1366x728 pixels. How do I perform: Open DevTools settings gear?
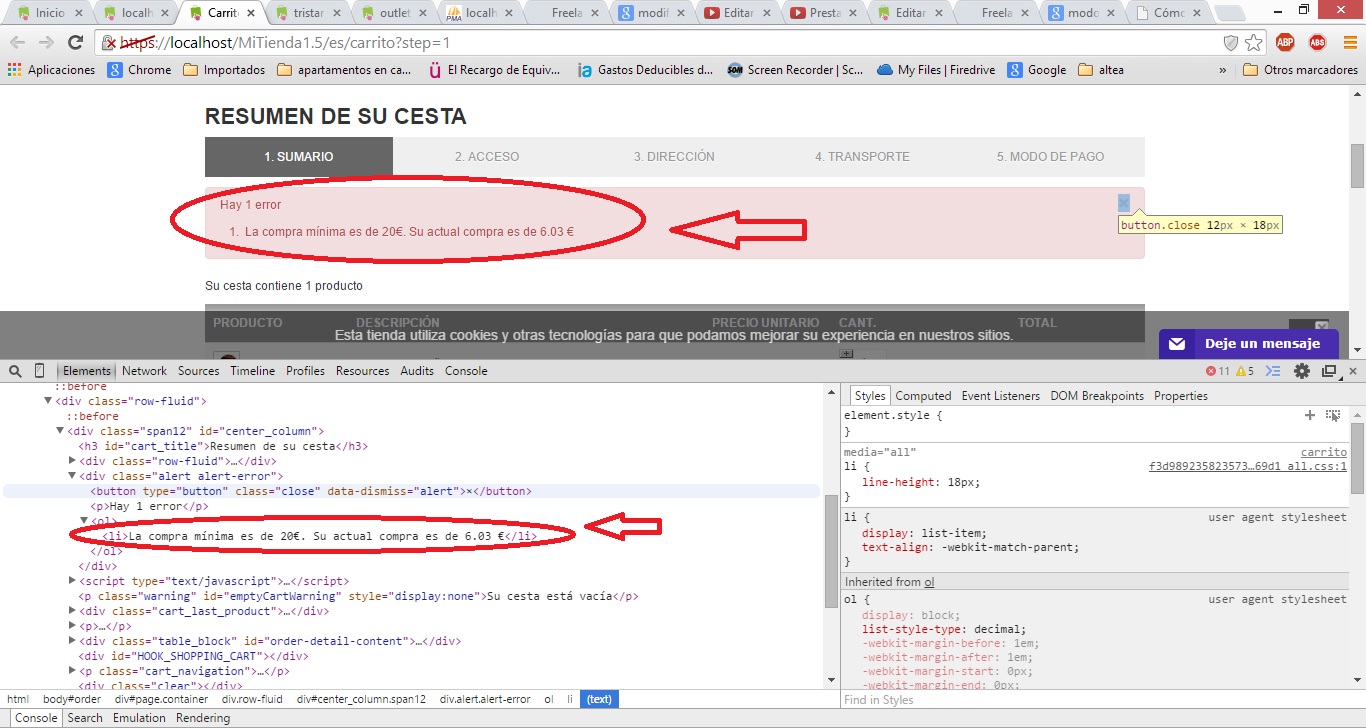(x=1302, y=371)
